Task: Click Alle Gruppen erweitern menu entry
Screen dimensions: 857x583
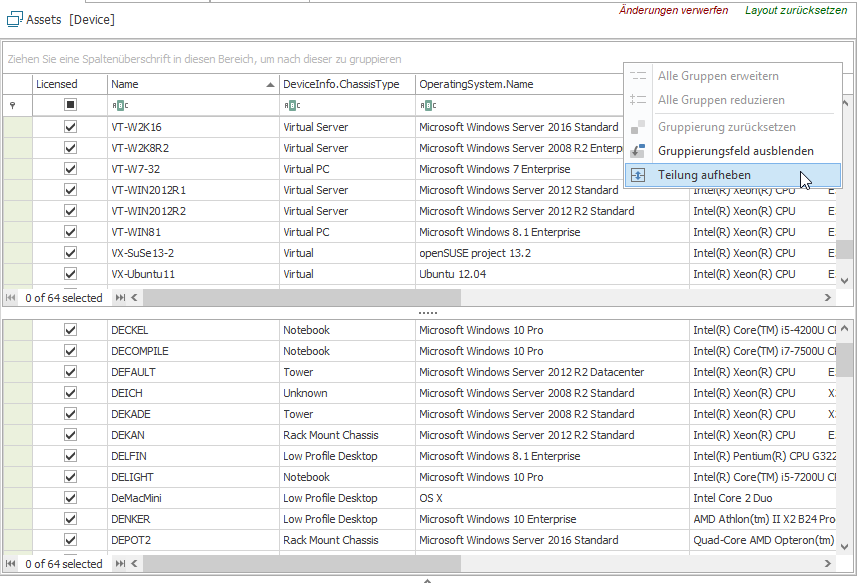Action: [x=733, y=76]
